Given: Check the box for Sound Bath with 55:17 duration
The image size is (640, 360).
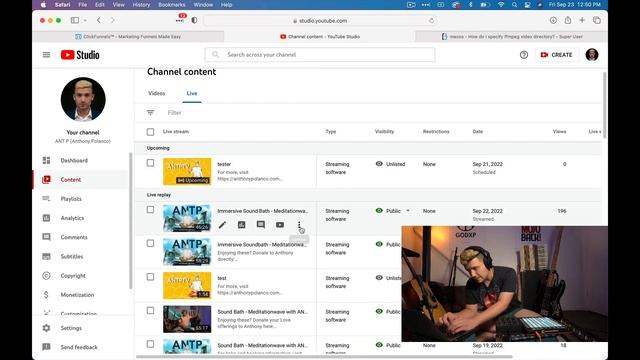Looking at the screenshot, I should 150,311.
